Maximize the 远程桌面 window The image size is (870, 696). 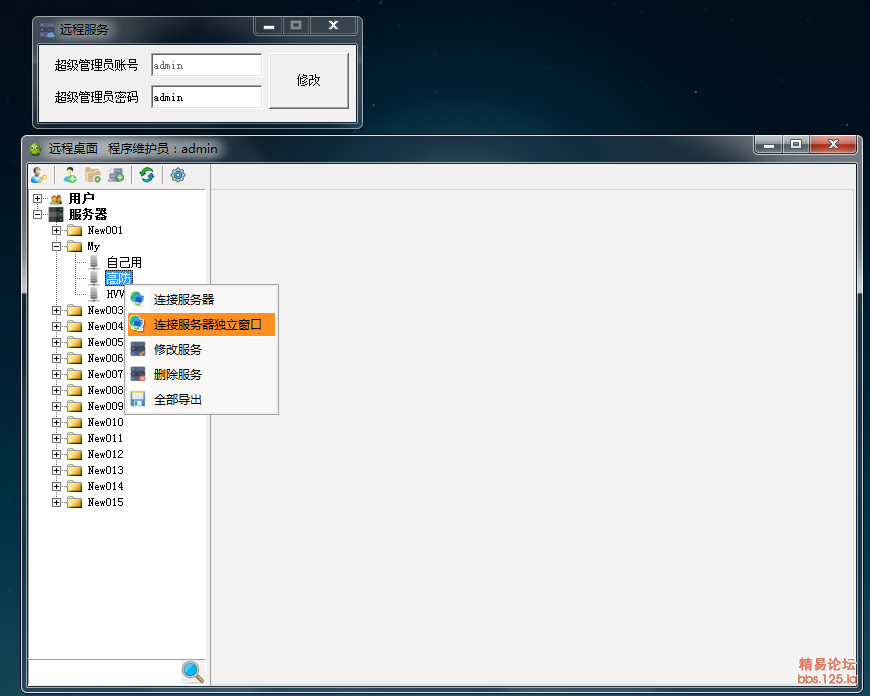pos(796,144)
